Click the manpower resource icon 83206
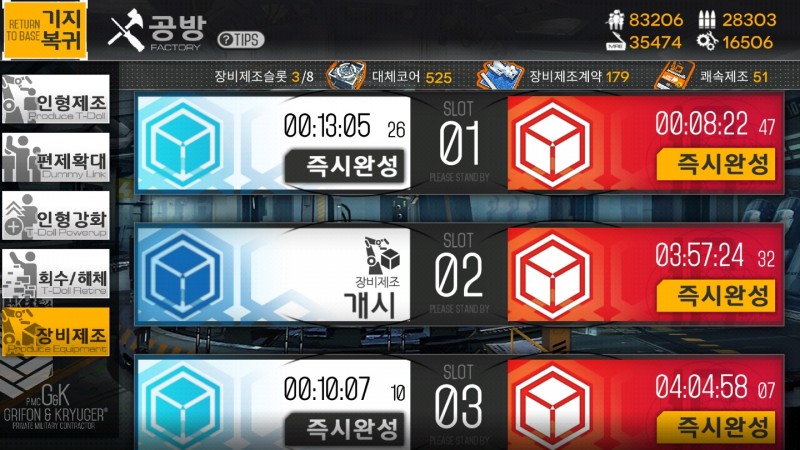 point(616,20)
